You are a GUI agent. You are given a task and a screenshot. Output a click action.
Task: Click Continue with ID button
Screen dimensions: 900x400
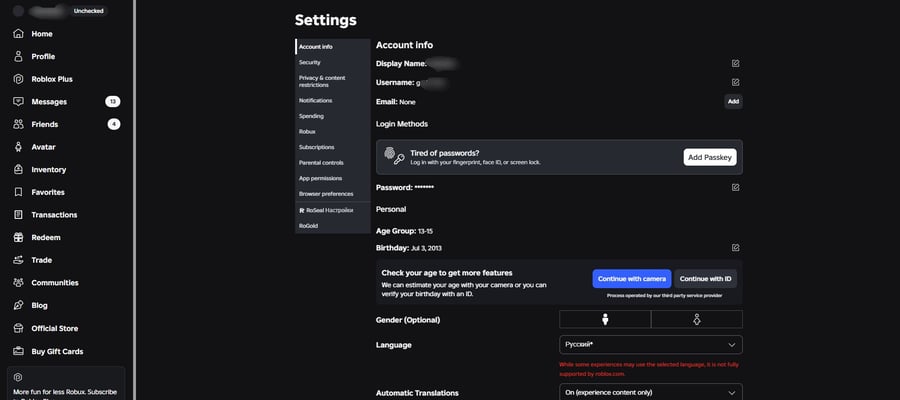[705, 279]
